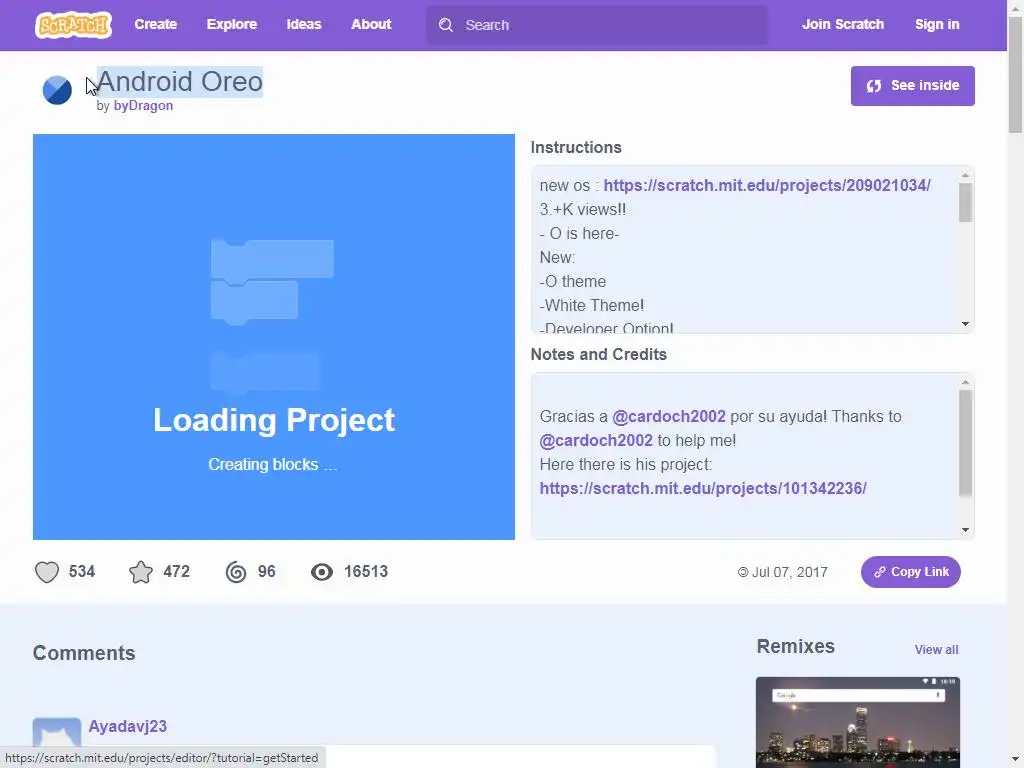Image resolution: width=1024 pixels, height=768 pixels.
Task: Click the views eye icon
Action: coord(322,572)
